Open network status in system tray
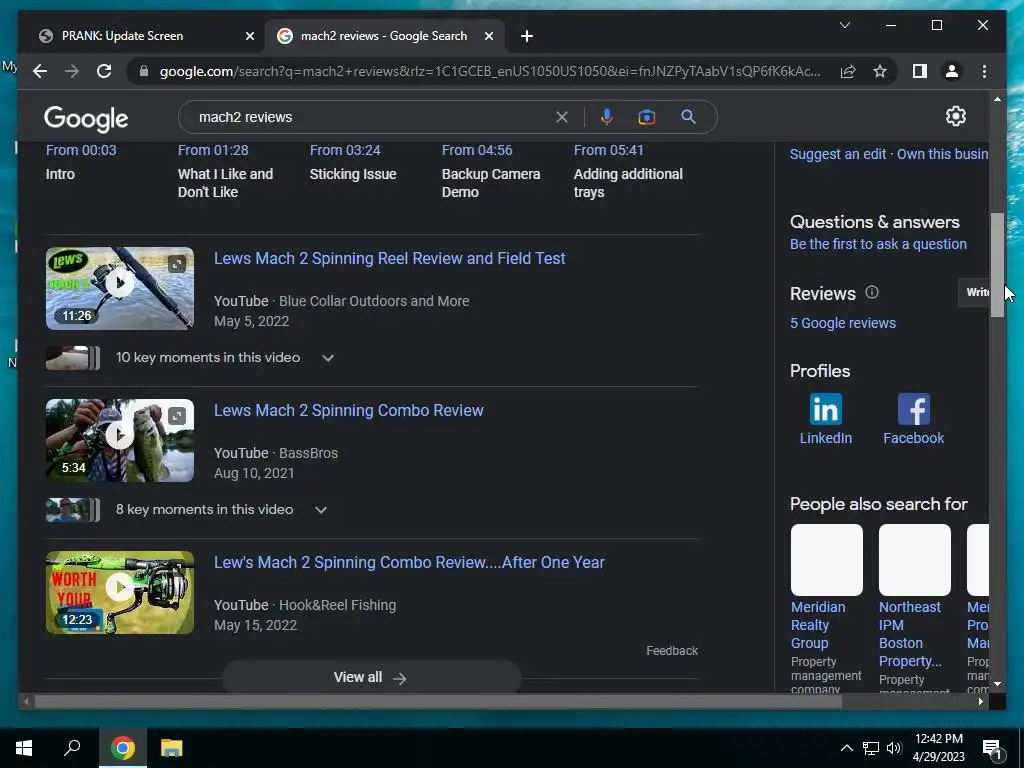Viewport: 1024px width, 768px height. click(x=870, y=748)
